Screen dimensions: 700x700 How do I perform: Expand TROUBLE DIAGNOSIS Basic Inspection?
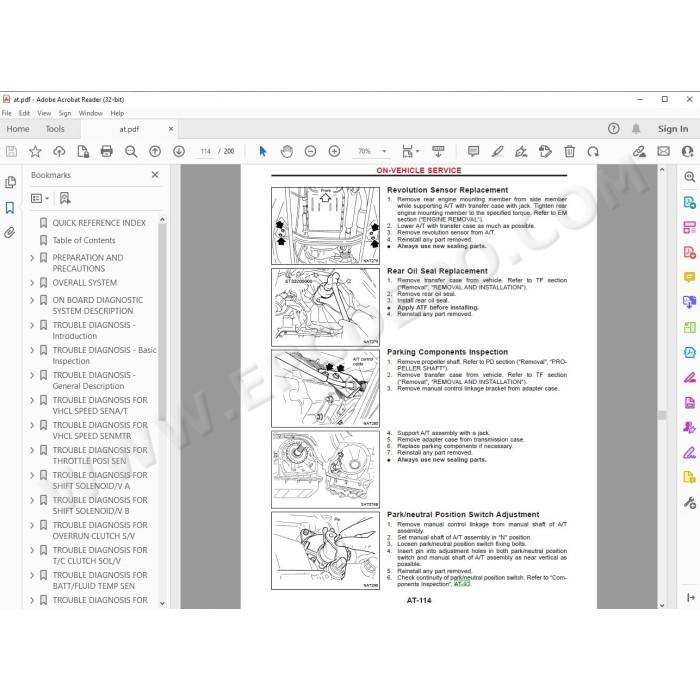point(32,350)
